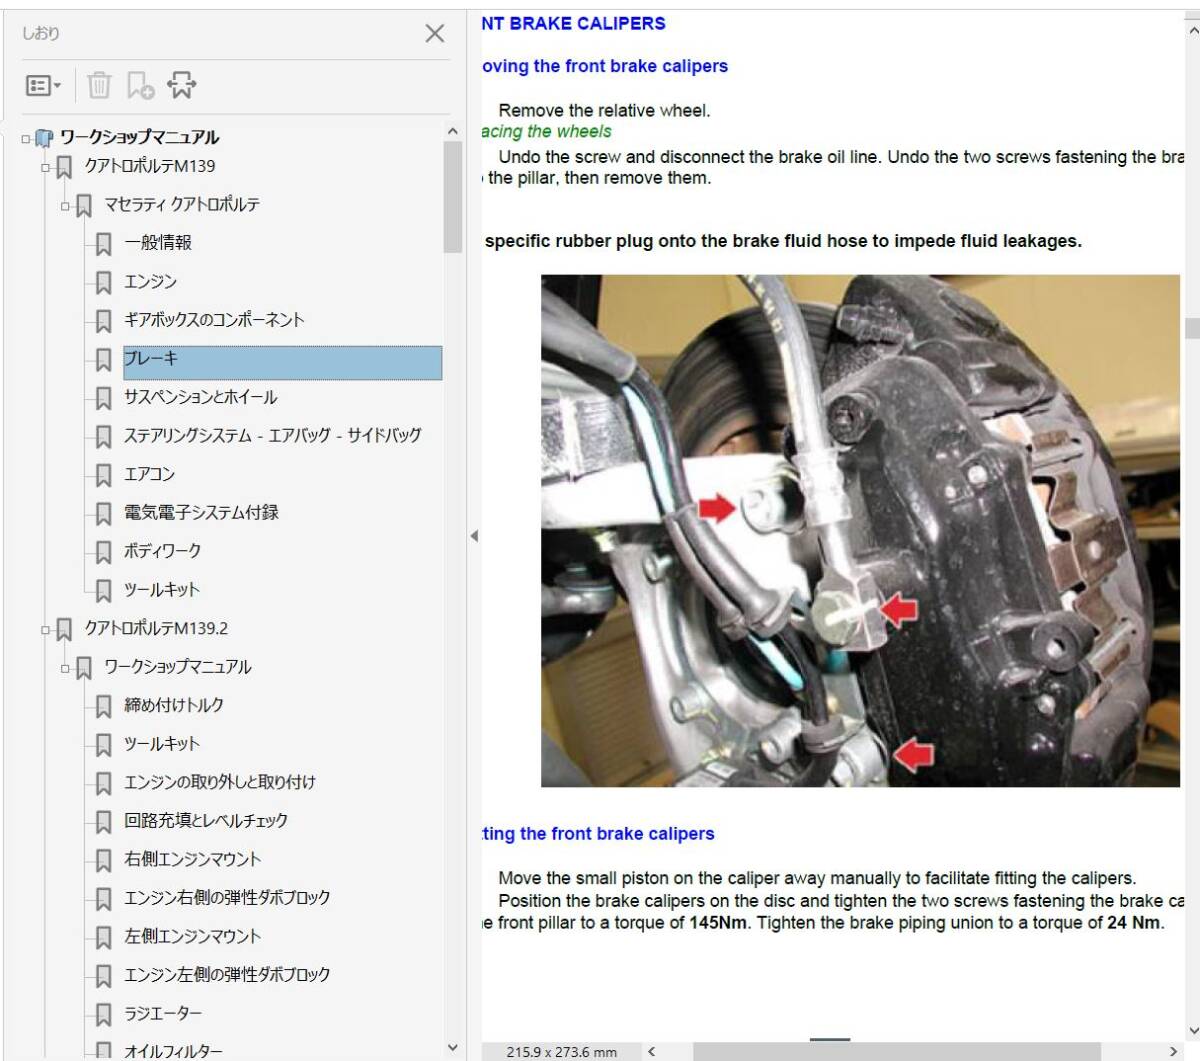
Task: Click the bookmark icon beside エアコン
Action: tap(103, 475)
